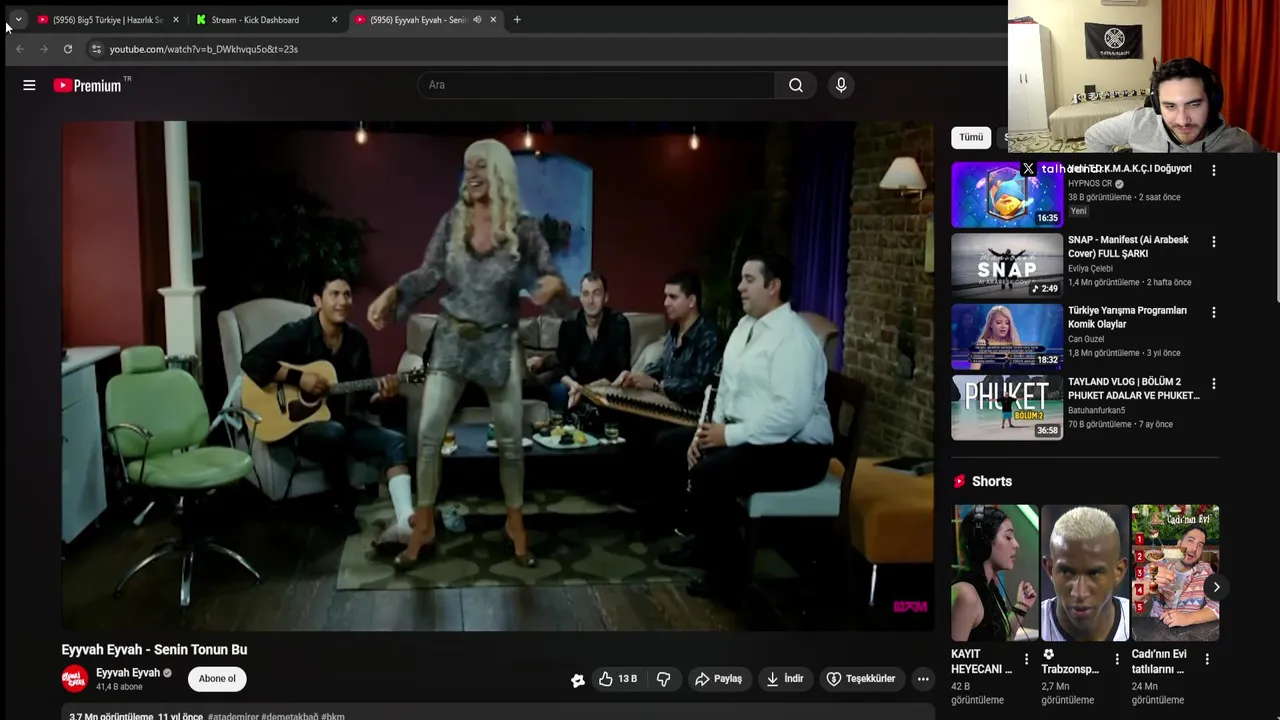The width and height of the screenshot is (1280, 720).
Task: Open the KAYIT HEYECANI short thumbnail
Action: point(995,573)
